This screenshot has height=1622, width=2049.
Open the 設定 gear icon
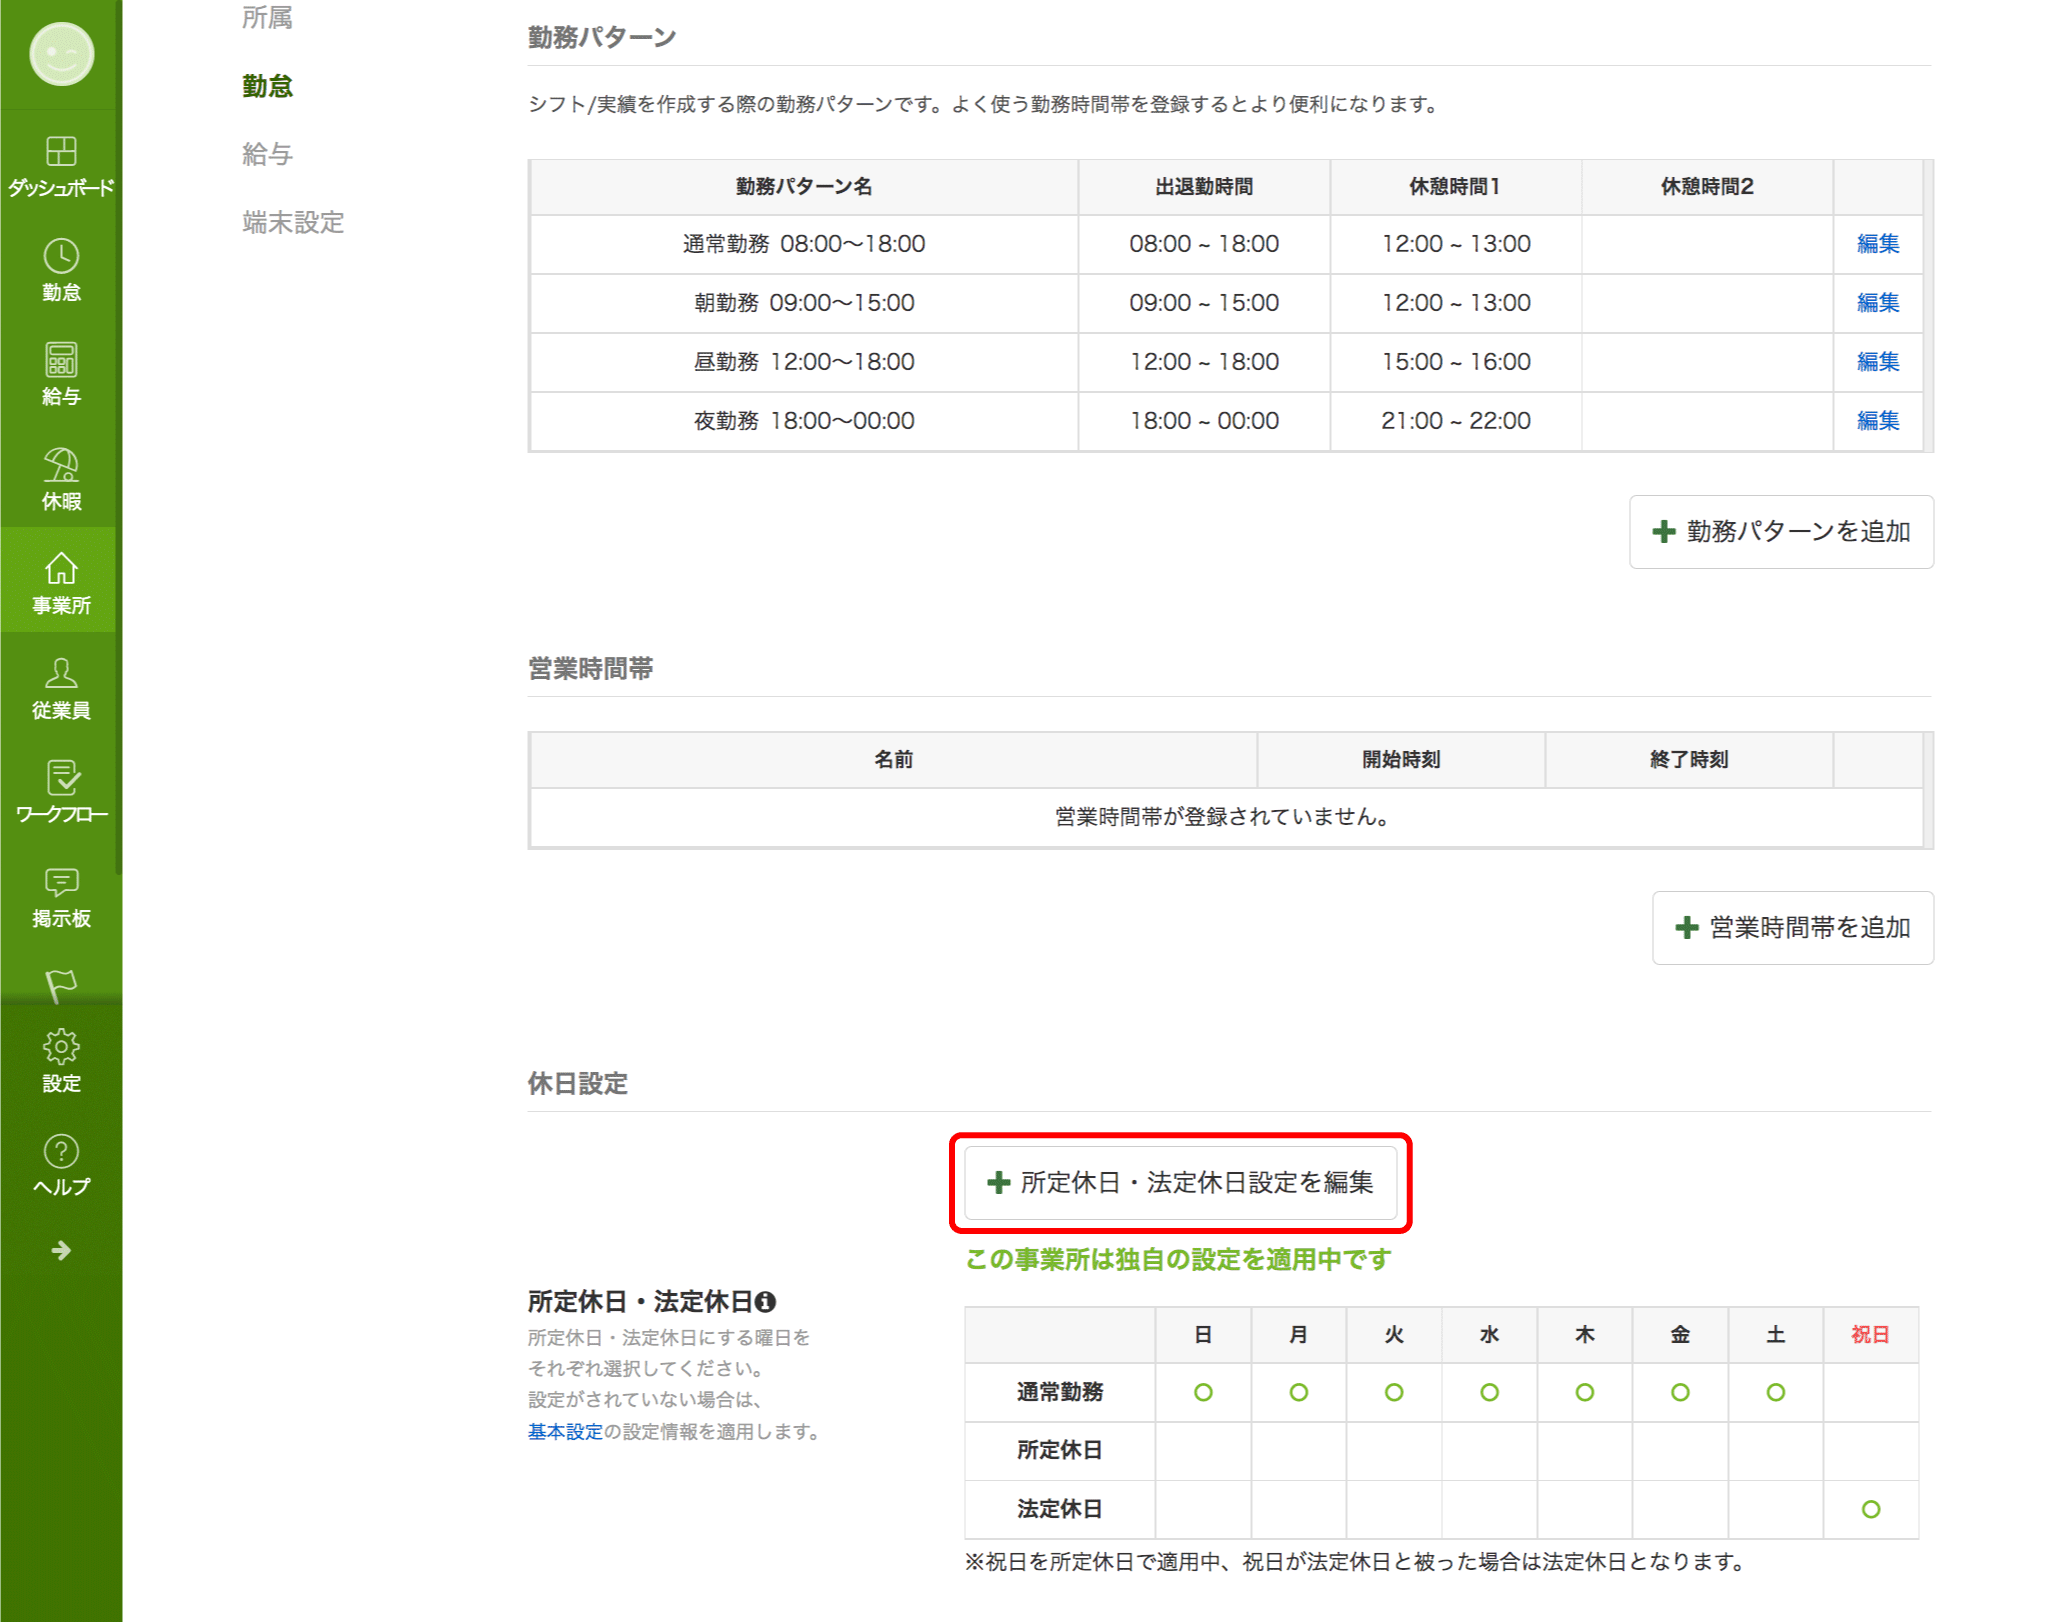pos(60,1045)
